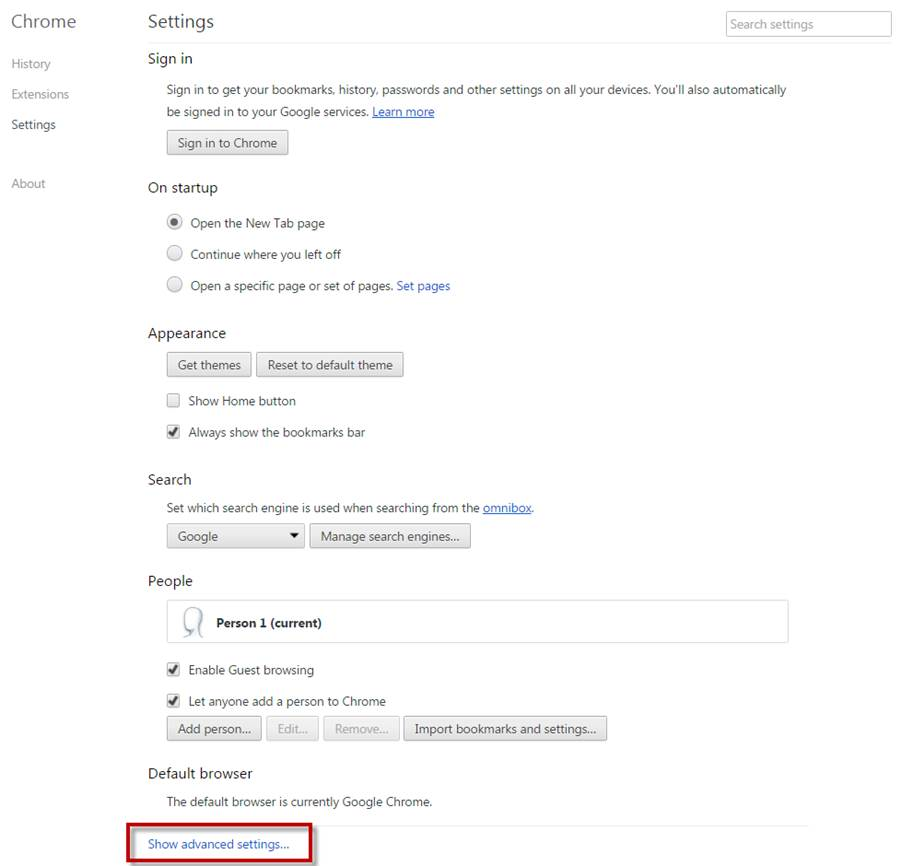
Task: Click Import bookmarks and settings button
Action: coord(505,728)
